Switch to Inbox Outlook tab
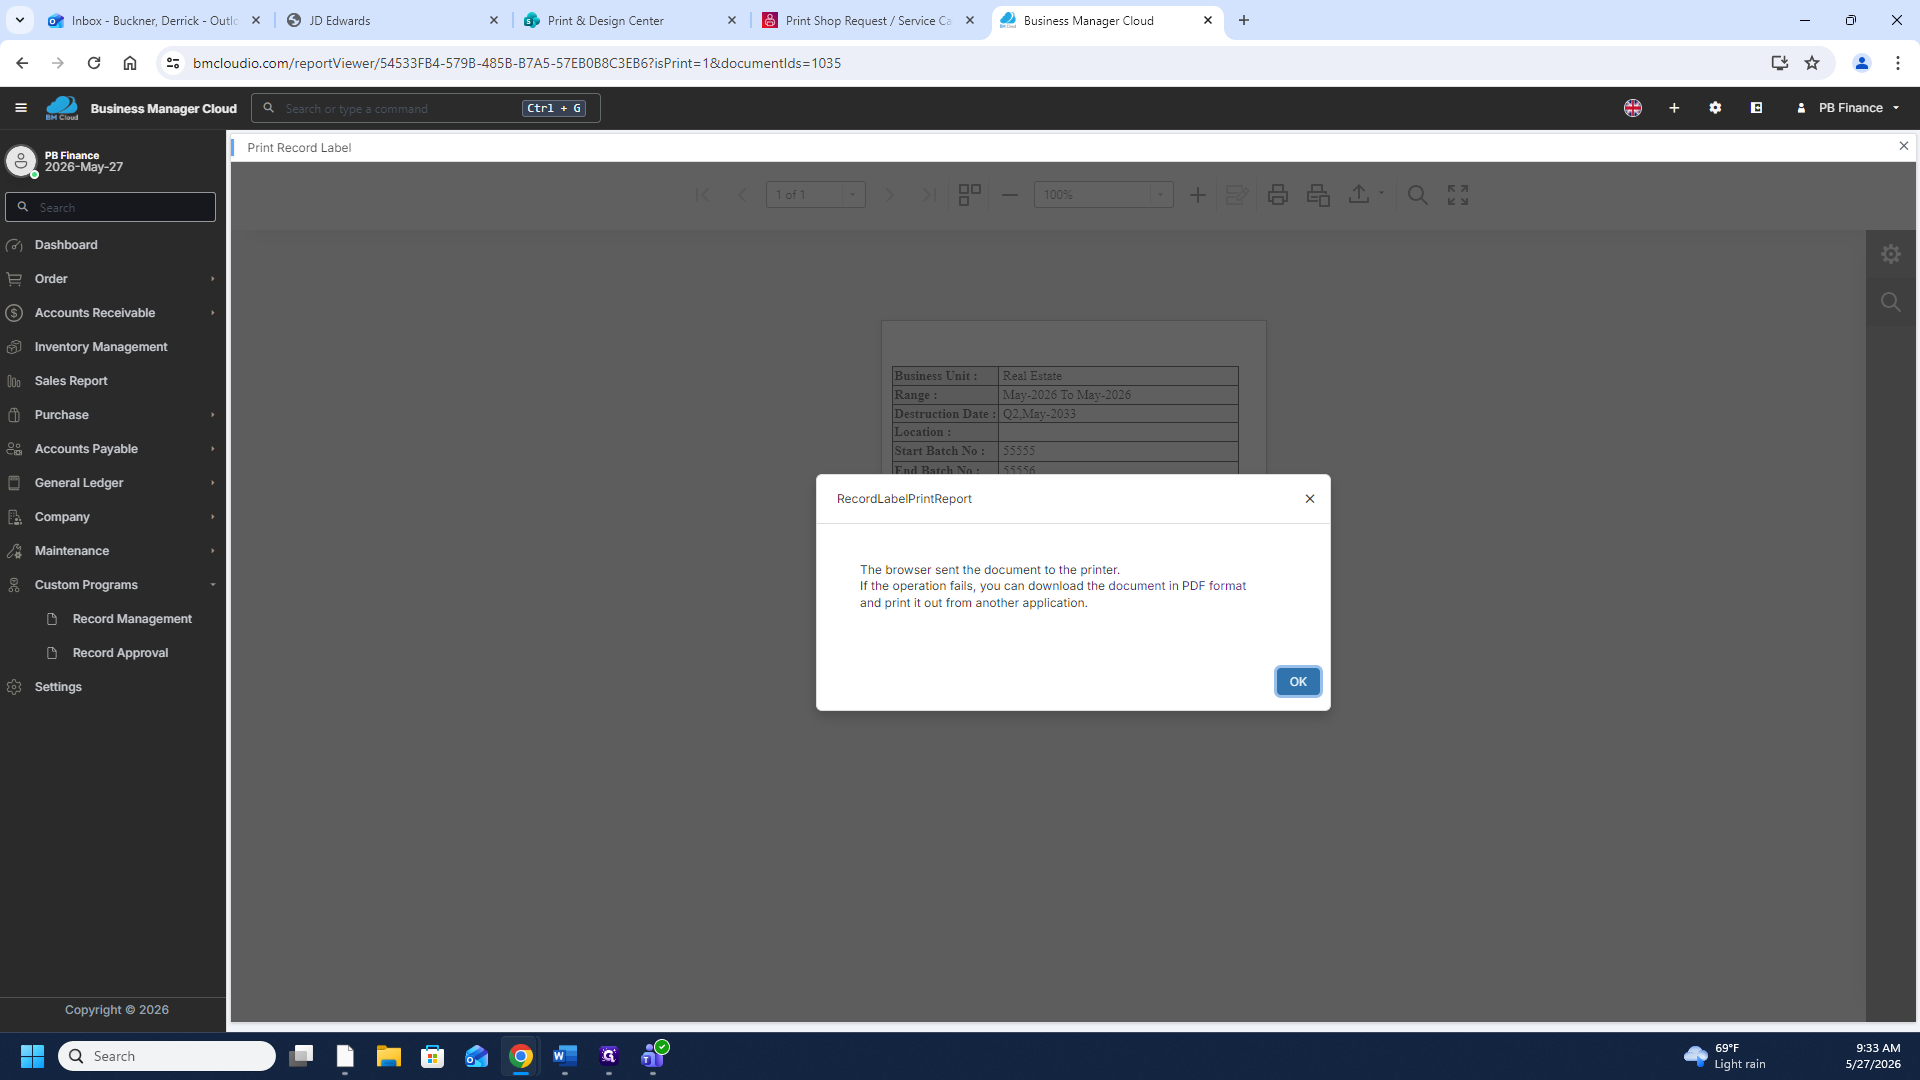1920x1080 pixels. pyautogui.click(x=154, y=20)
